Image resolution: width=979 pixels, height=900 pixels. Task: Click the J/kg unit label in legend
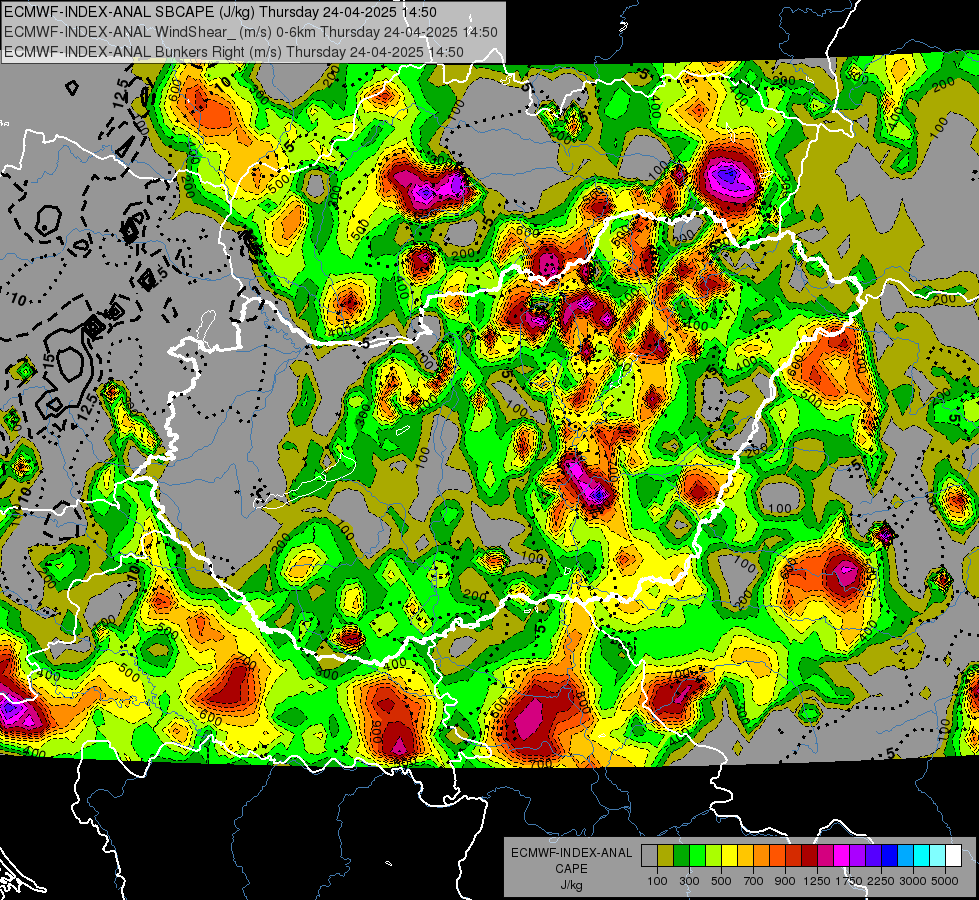point(571,885)
